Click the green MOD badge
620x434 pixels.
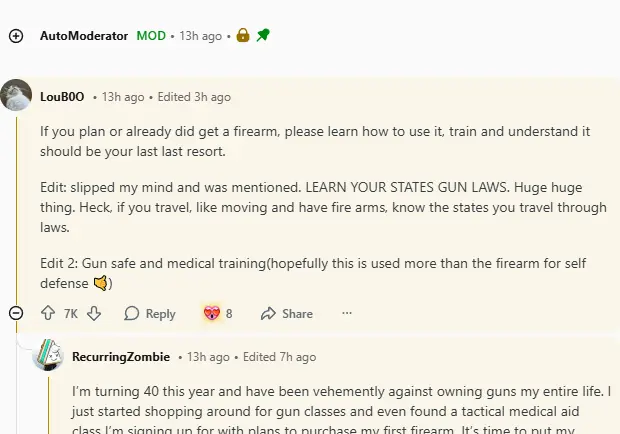(151, 36)
